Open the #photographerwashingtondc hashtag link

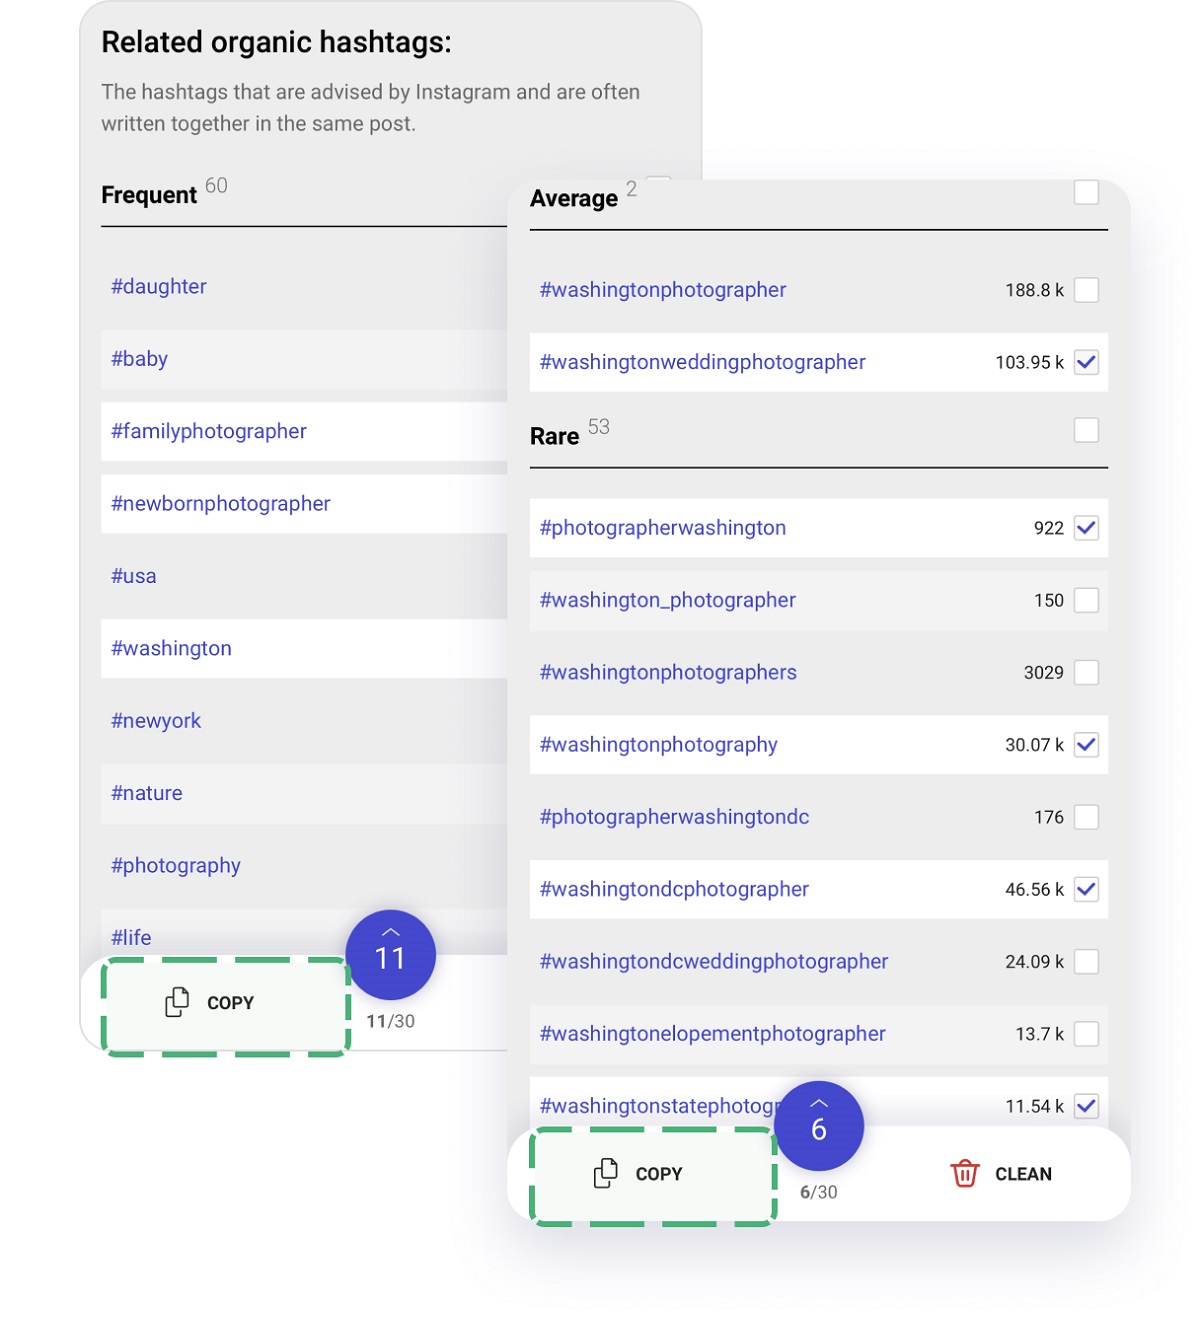tap(674, 817)
